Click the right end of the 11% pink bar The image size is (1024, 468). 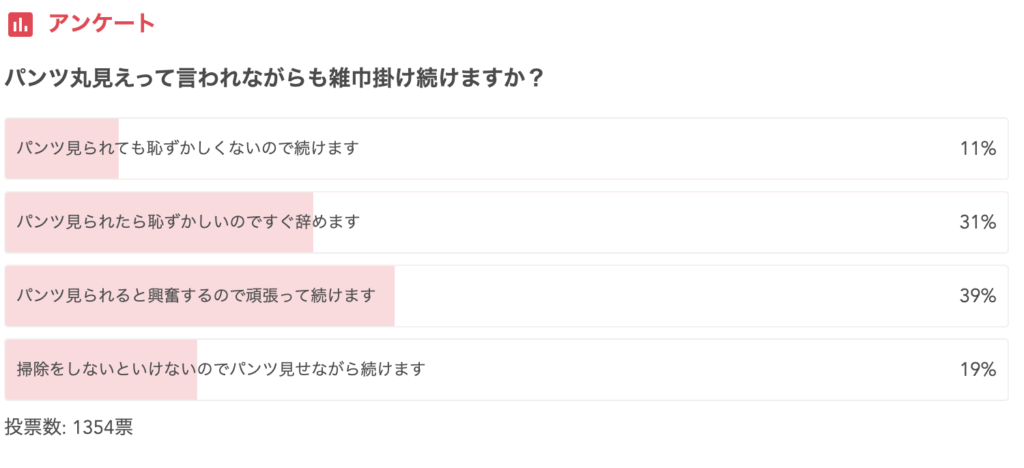115,149
